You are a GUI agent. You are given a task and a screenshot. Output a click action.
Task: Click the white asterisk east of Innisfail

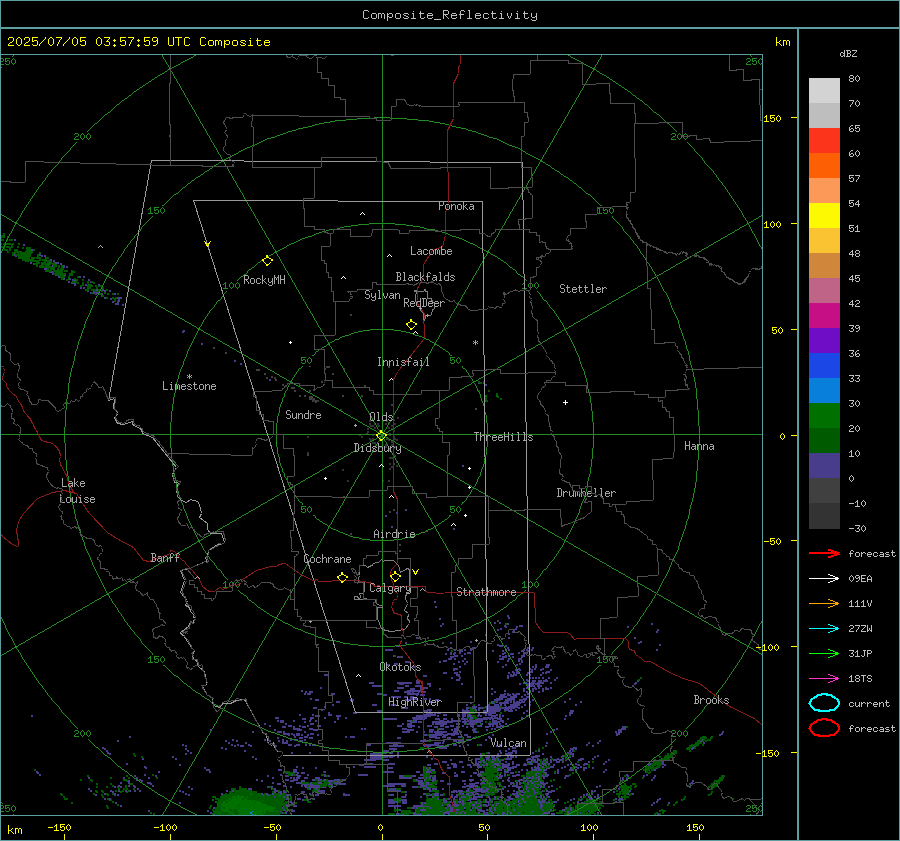click(x=475, y=343)
